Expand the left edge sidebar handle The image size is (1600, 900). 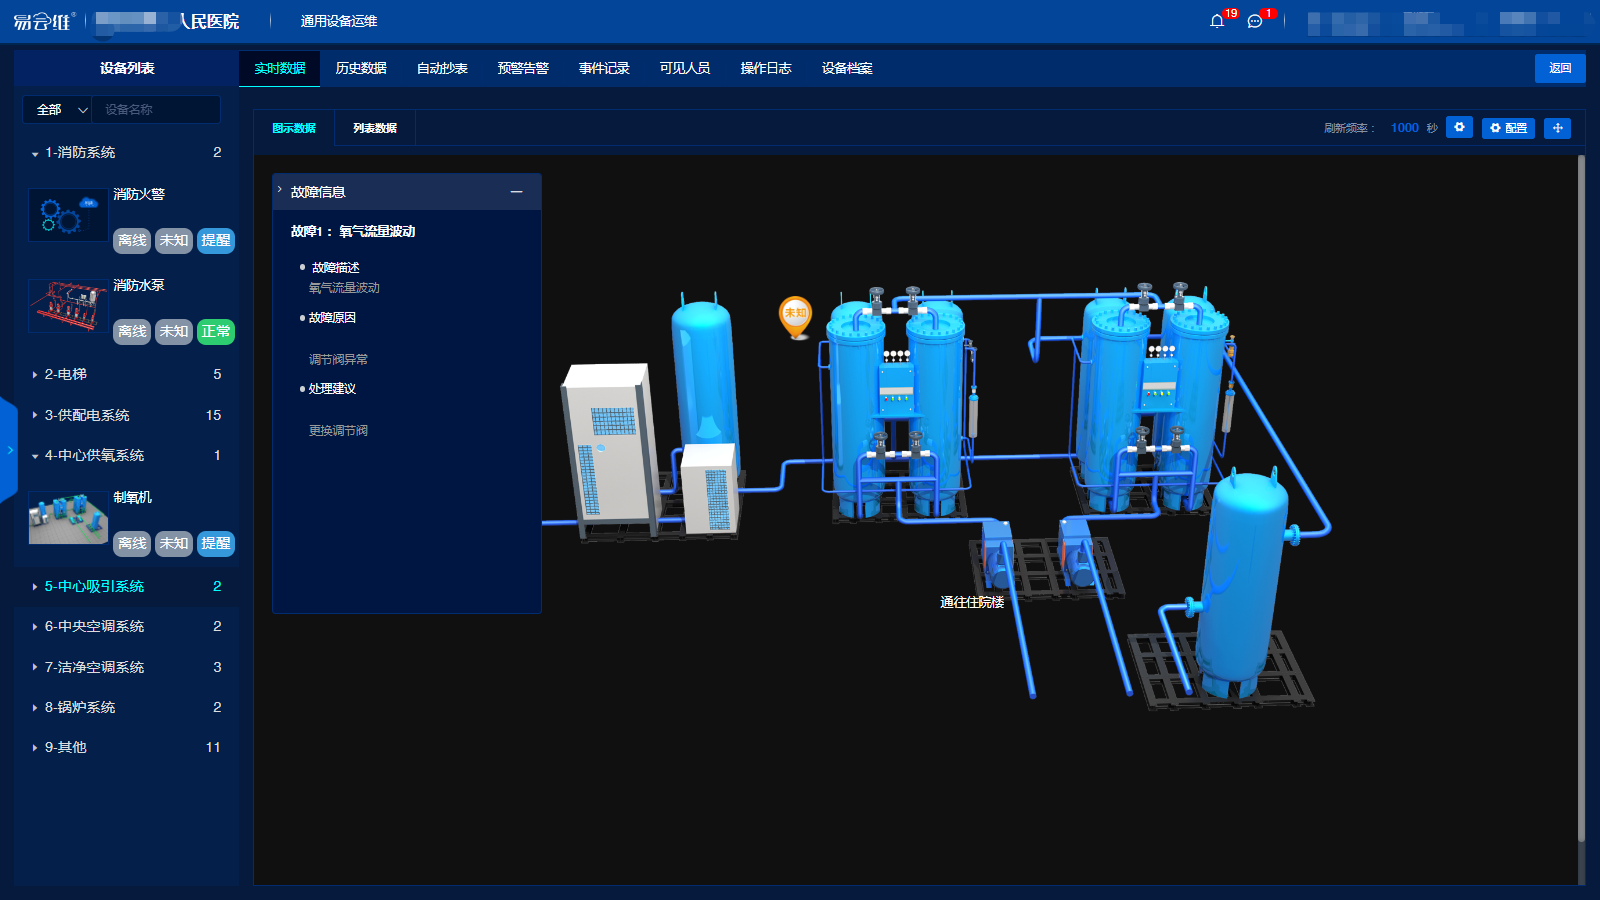click(9, 450)
